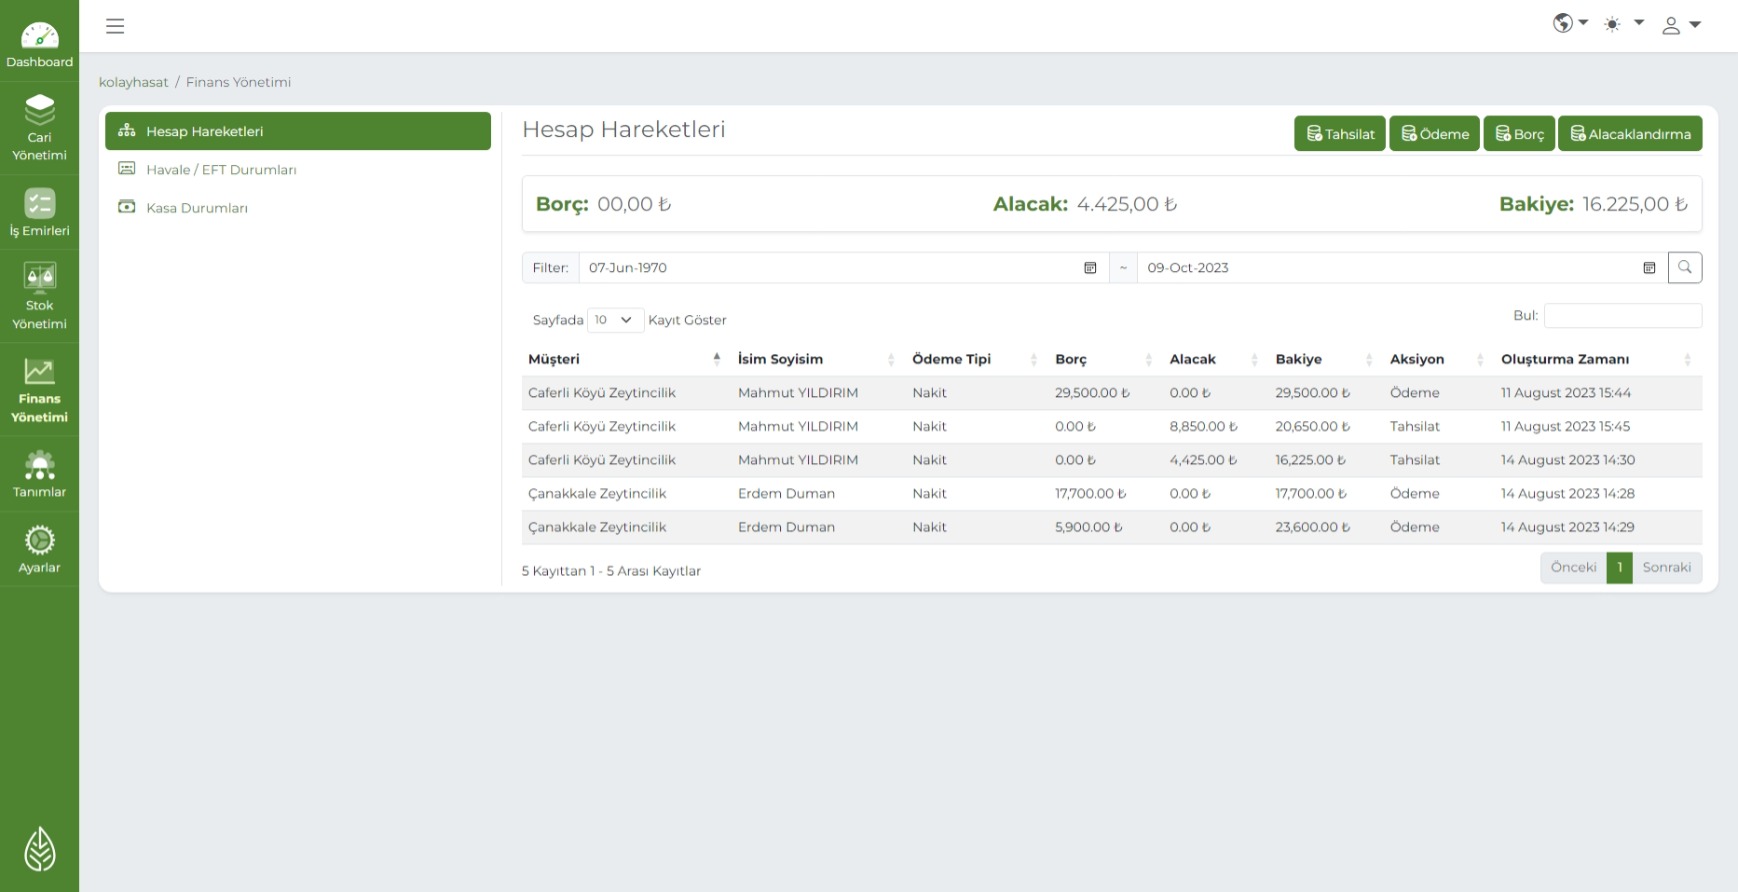Open Cari Yönetimi in the sidebar
Screen dimensions: 1738x892
pos(39,127)
